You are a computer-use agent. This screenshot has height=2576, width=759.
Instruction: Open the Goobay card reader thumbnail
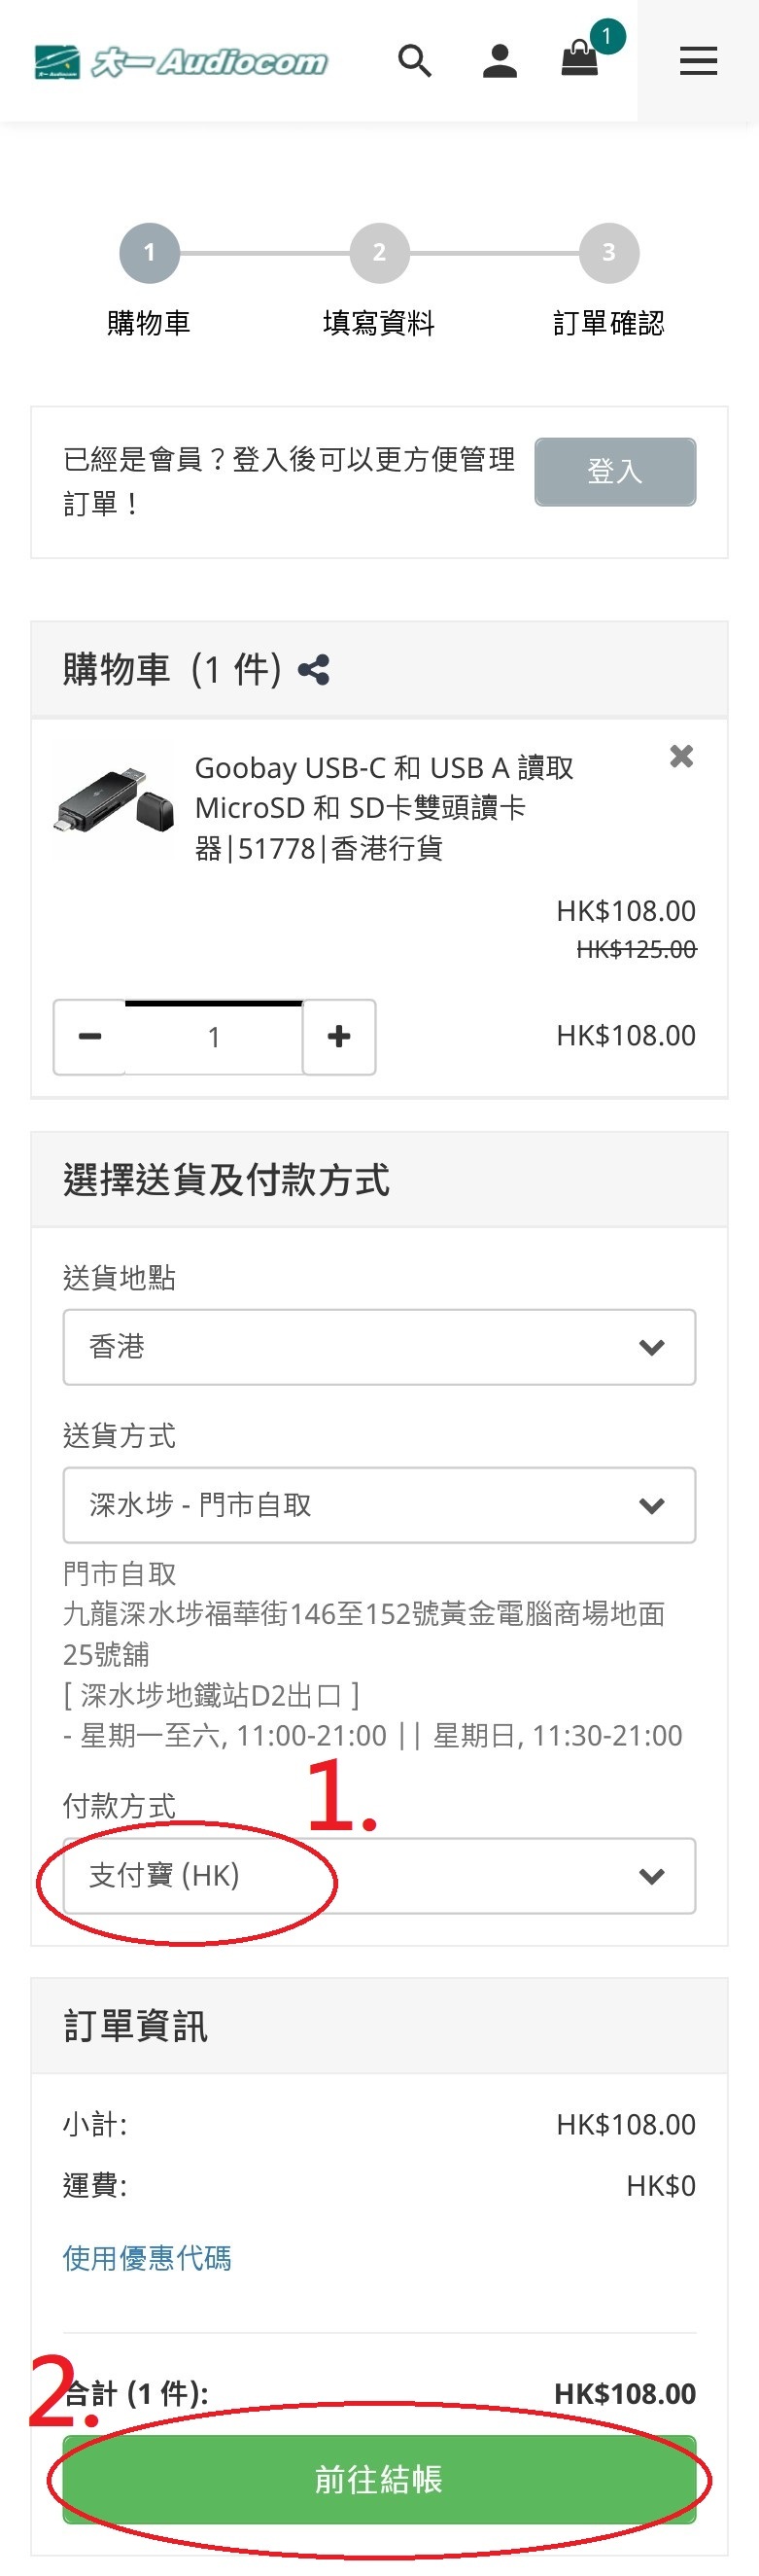[114, 800]
